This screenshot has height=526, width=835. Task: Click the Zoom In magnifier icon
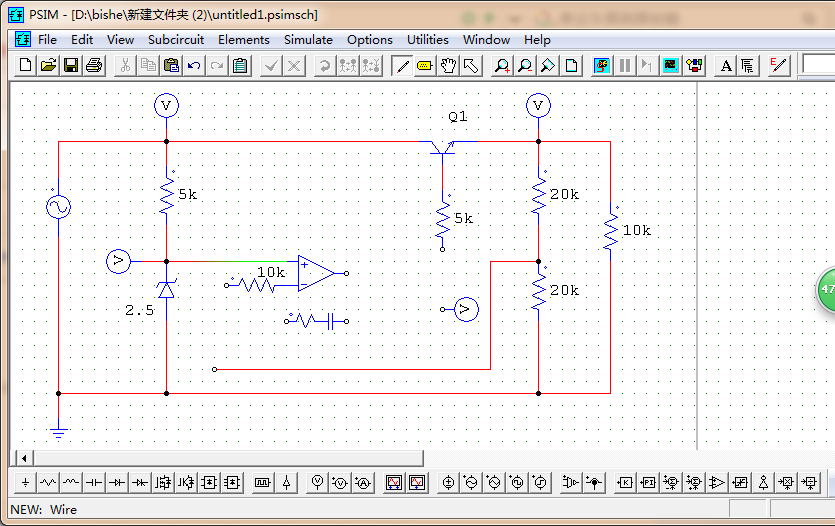pyautogui.click(x=502, y=66)
